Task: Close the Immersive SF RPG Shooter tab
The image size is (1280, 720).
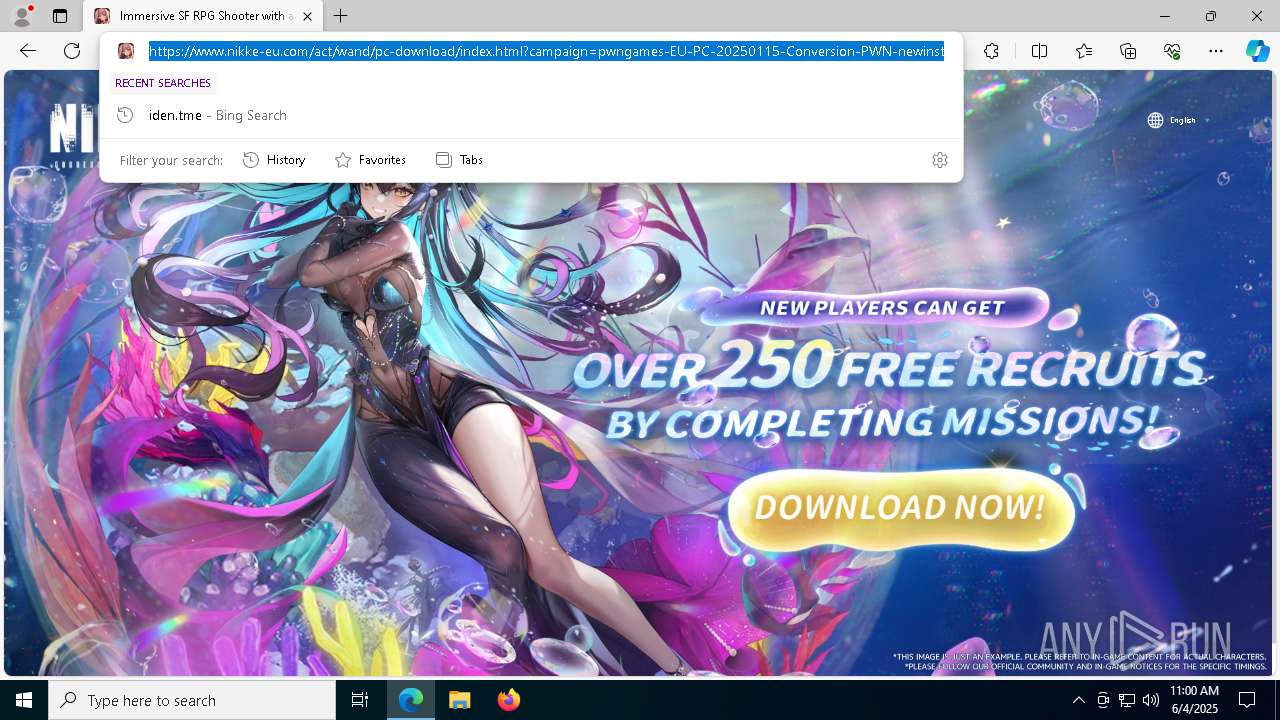Action: (307, 16)
